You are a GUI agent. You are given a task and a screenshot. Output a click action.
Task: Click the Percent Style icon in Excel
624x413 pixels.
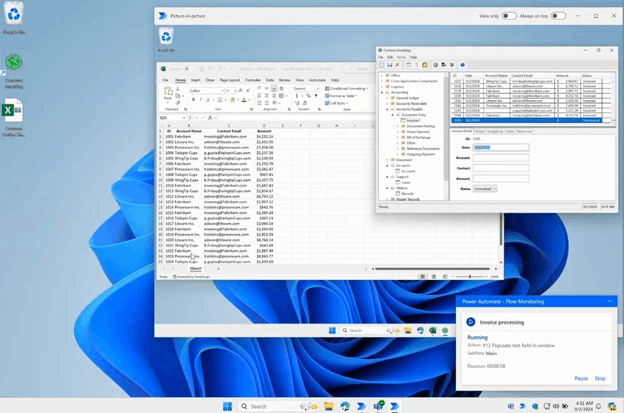pos(308,96)
